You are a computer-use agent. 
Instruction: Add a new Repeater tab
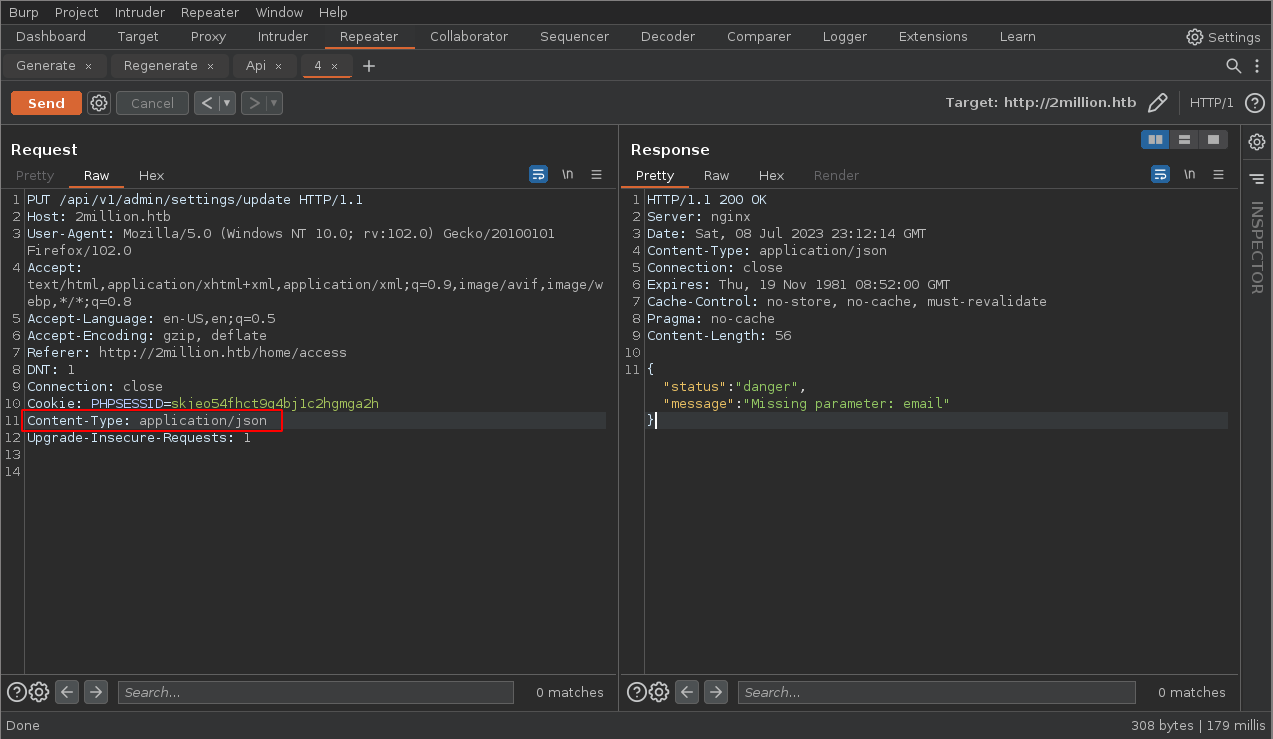pos(369,66)
